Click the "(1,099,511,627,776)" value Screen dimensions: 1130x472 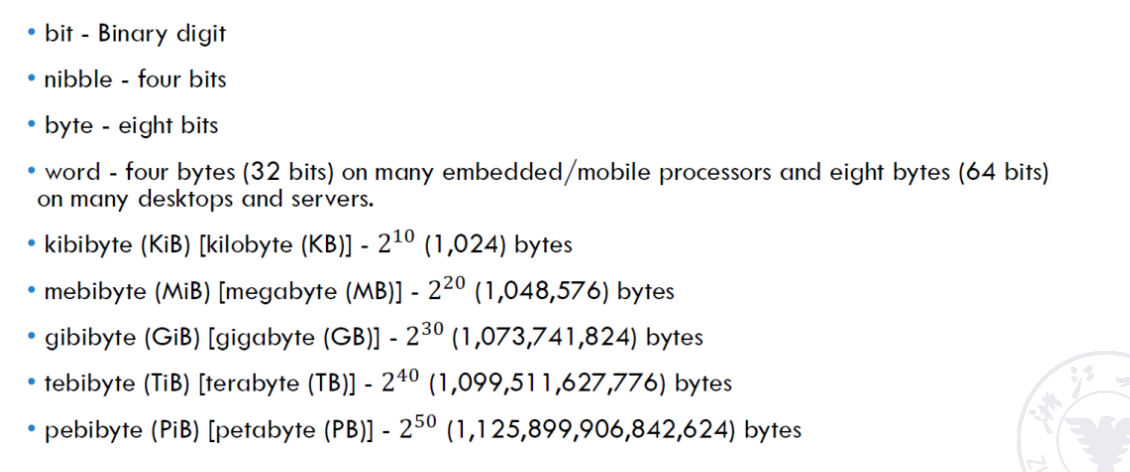549,384
